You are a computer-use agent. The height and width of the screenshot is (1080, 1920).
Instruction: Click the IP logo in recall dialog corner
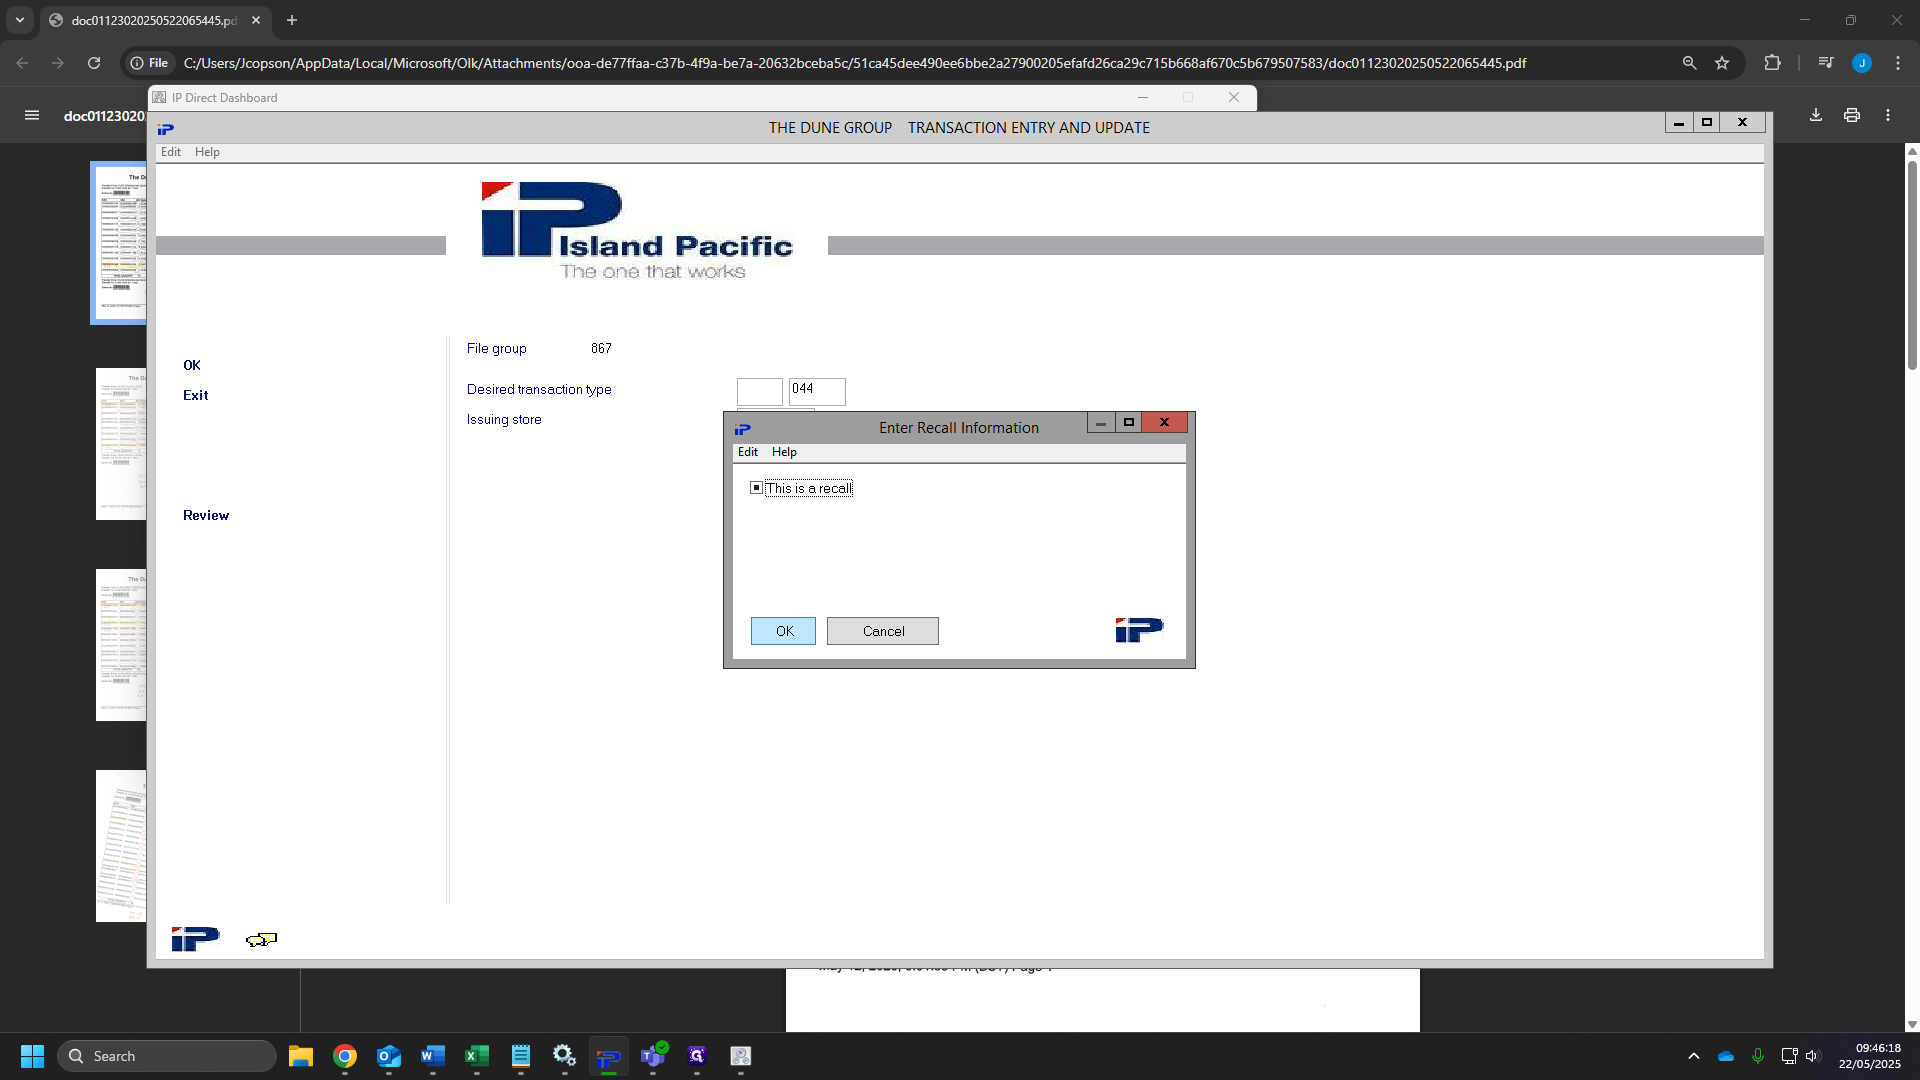tap(1139, 630)
